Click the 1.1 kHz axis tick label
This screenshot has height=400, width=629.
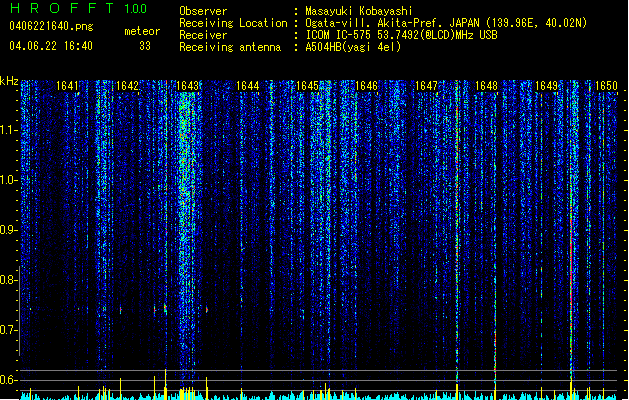[8, 130]
